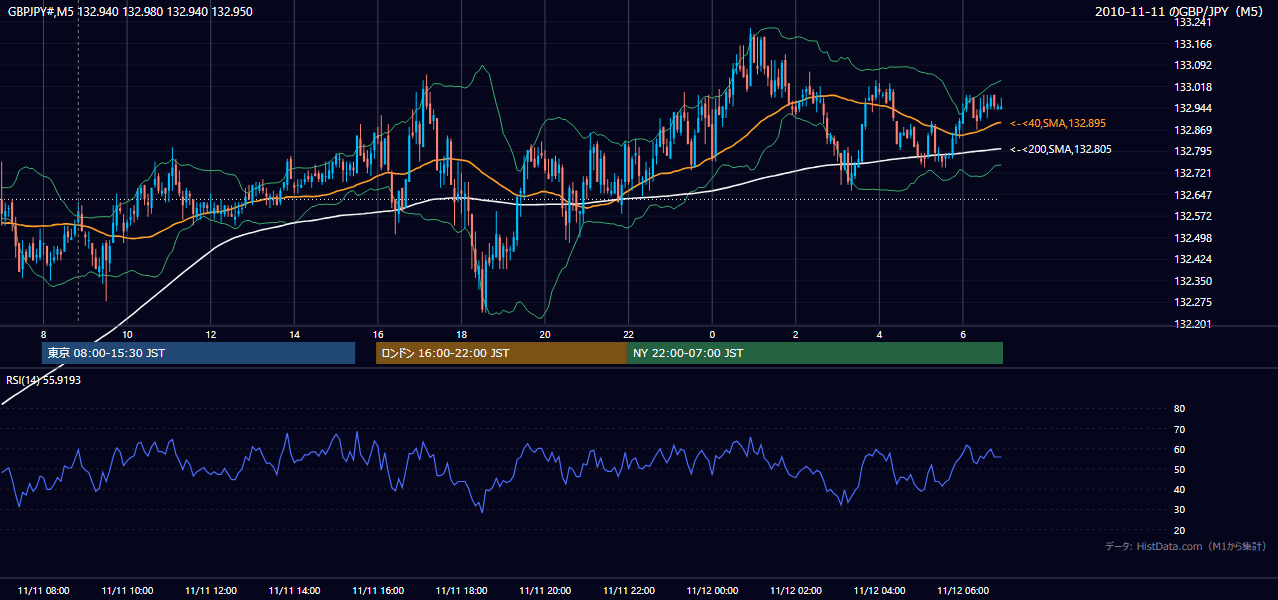The image size is (1278, 600).
Task: Click the 11/11 12:00 time label
Action: pyautogui.click(x=211, y=591)
